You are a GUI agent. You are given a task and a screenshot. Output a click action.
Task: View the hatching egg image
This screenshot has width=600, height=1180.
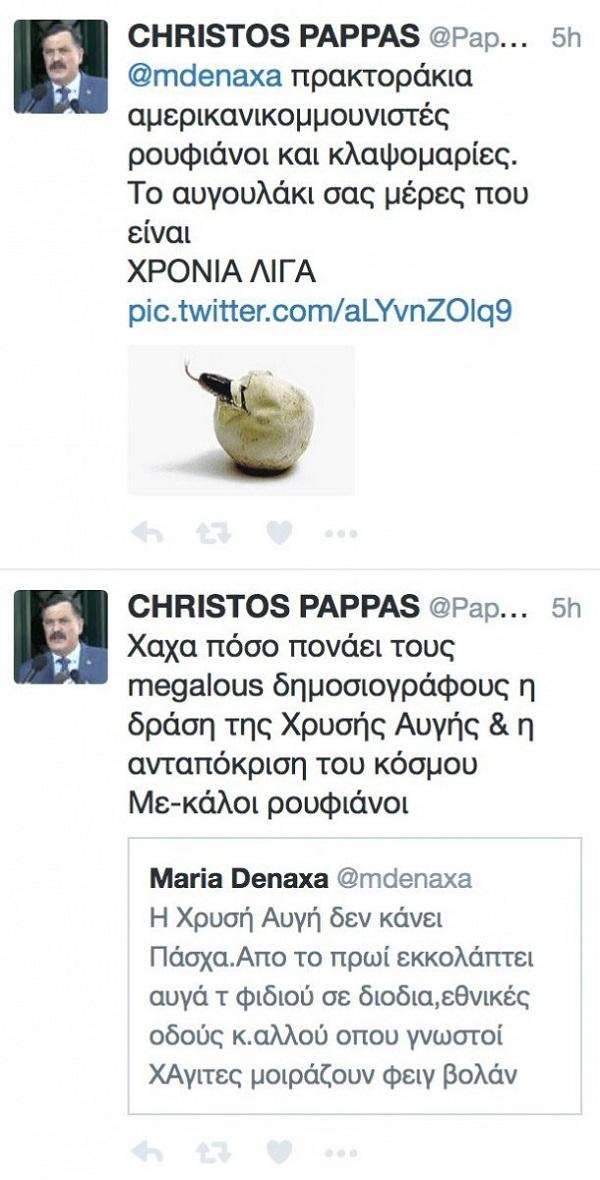[241, 420]
